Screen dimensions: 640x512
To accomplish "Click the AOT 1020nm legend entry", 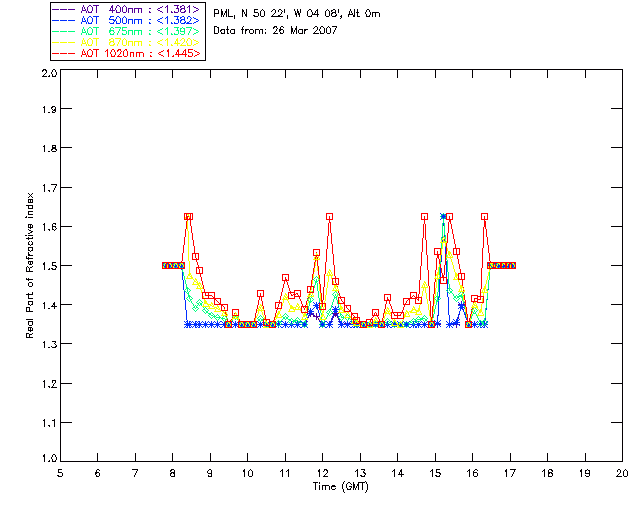I will tap(127, 53).
